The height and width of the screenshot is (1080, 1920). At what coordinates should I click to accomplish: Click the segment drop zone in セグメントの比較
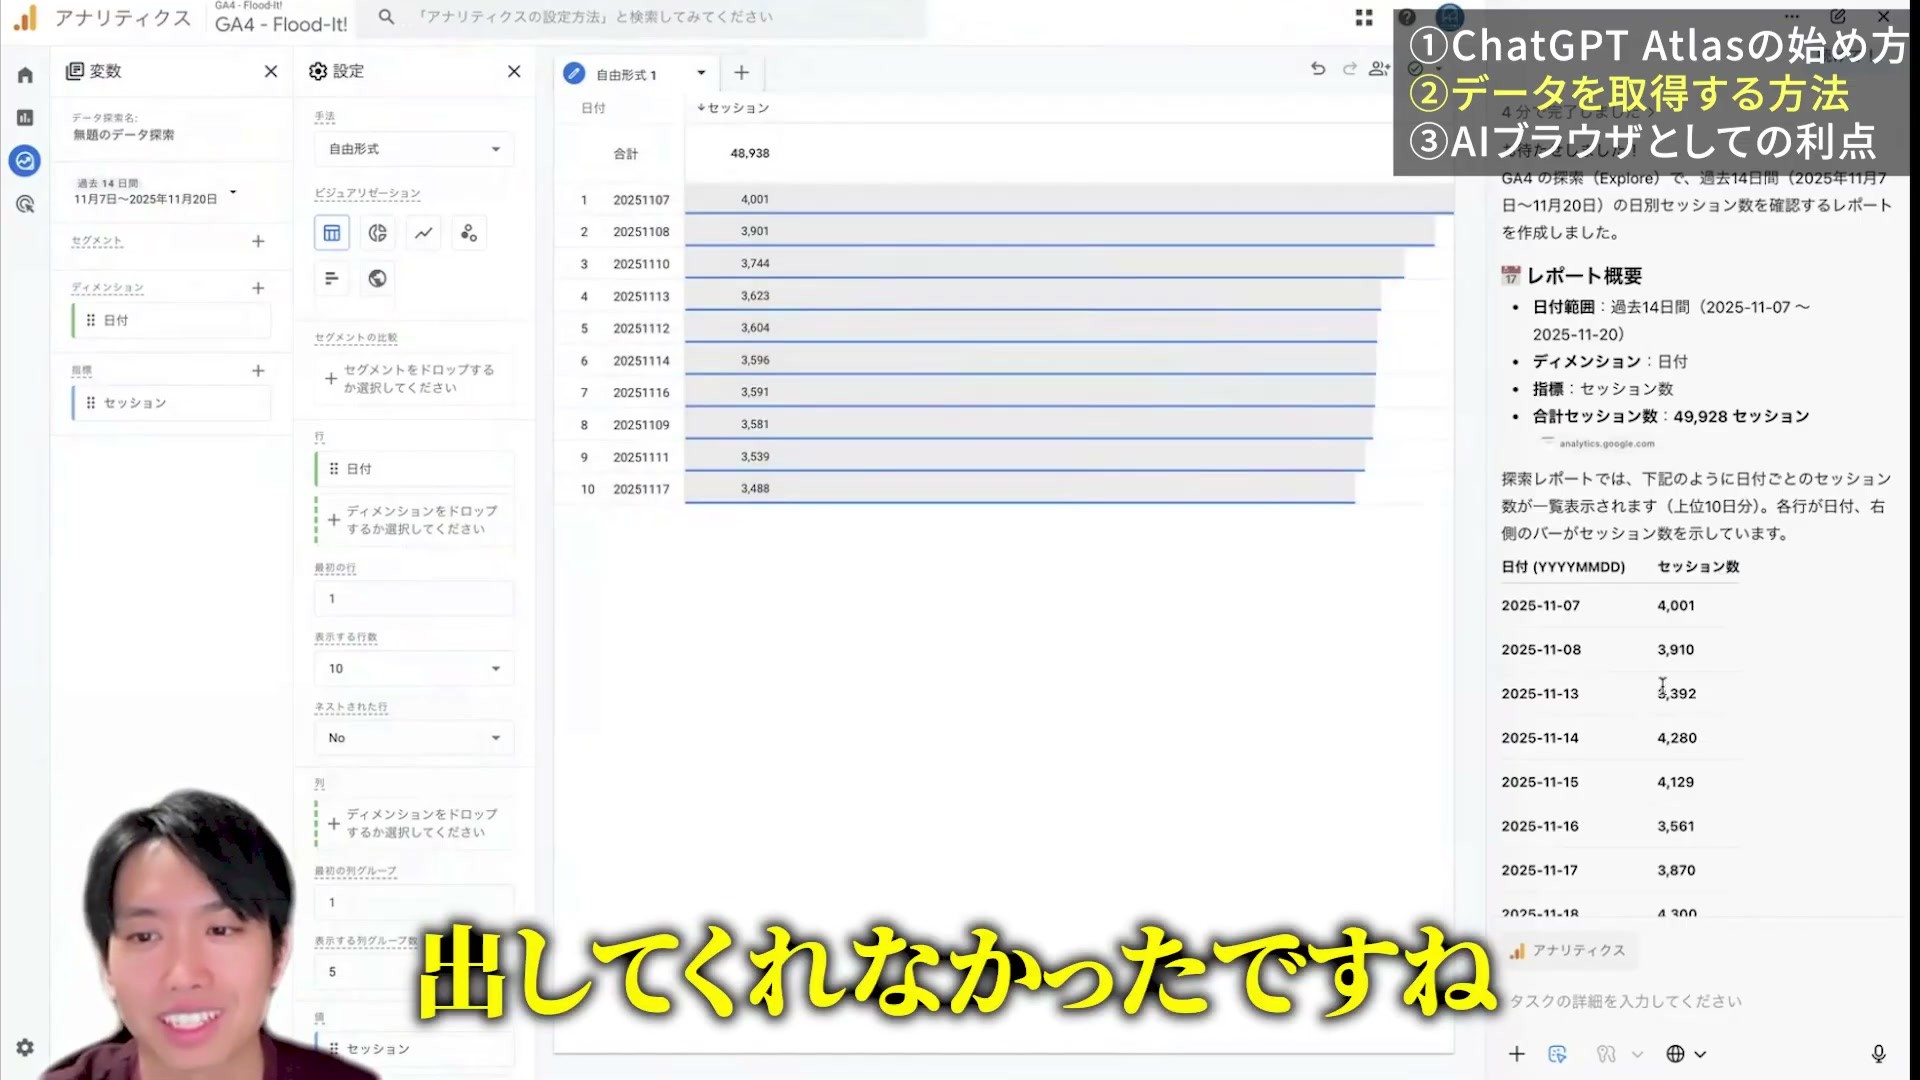click(414, 379)
